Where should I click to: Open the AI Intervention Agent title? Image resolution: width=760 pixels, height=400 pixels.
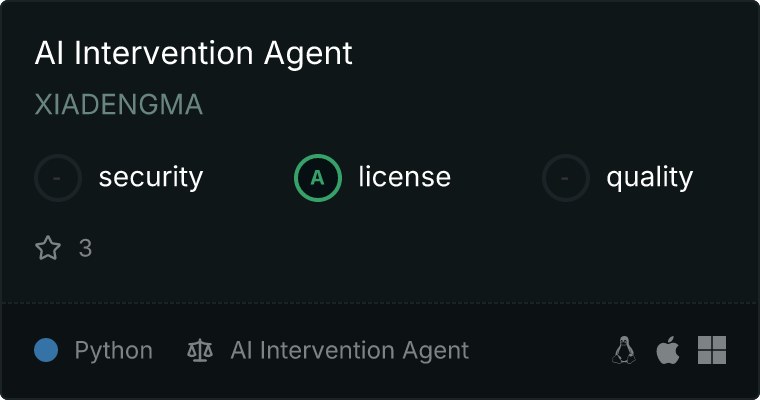(x=193, y=53)
